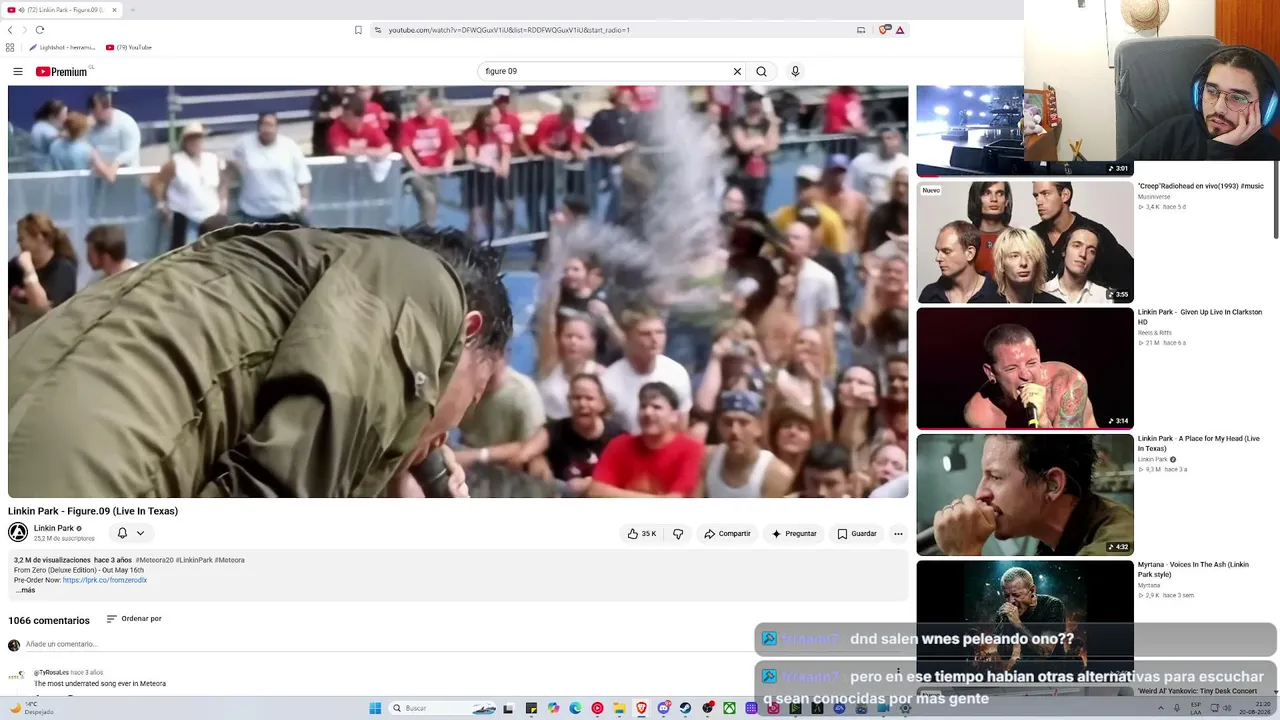
Task: Click the '1066 comentarios' heading
Action: [49, 620]
